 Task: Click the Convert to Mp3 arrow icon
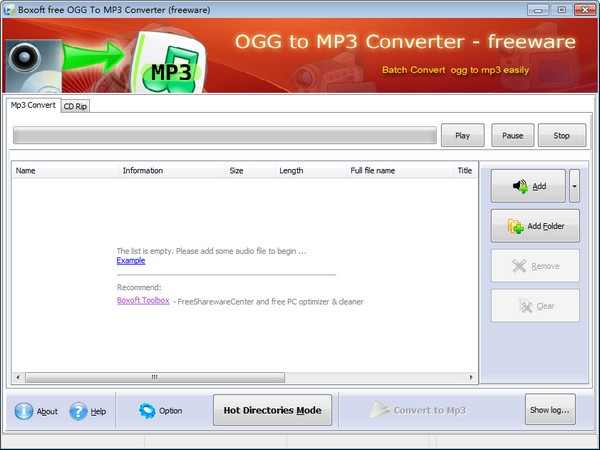(x=378, y=410)
